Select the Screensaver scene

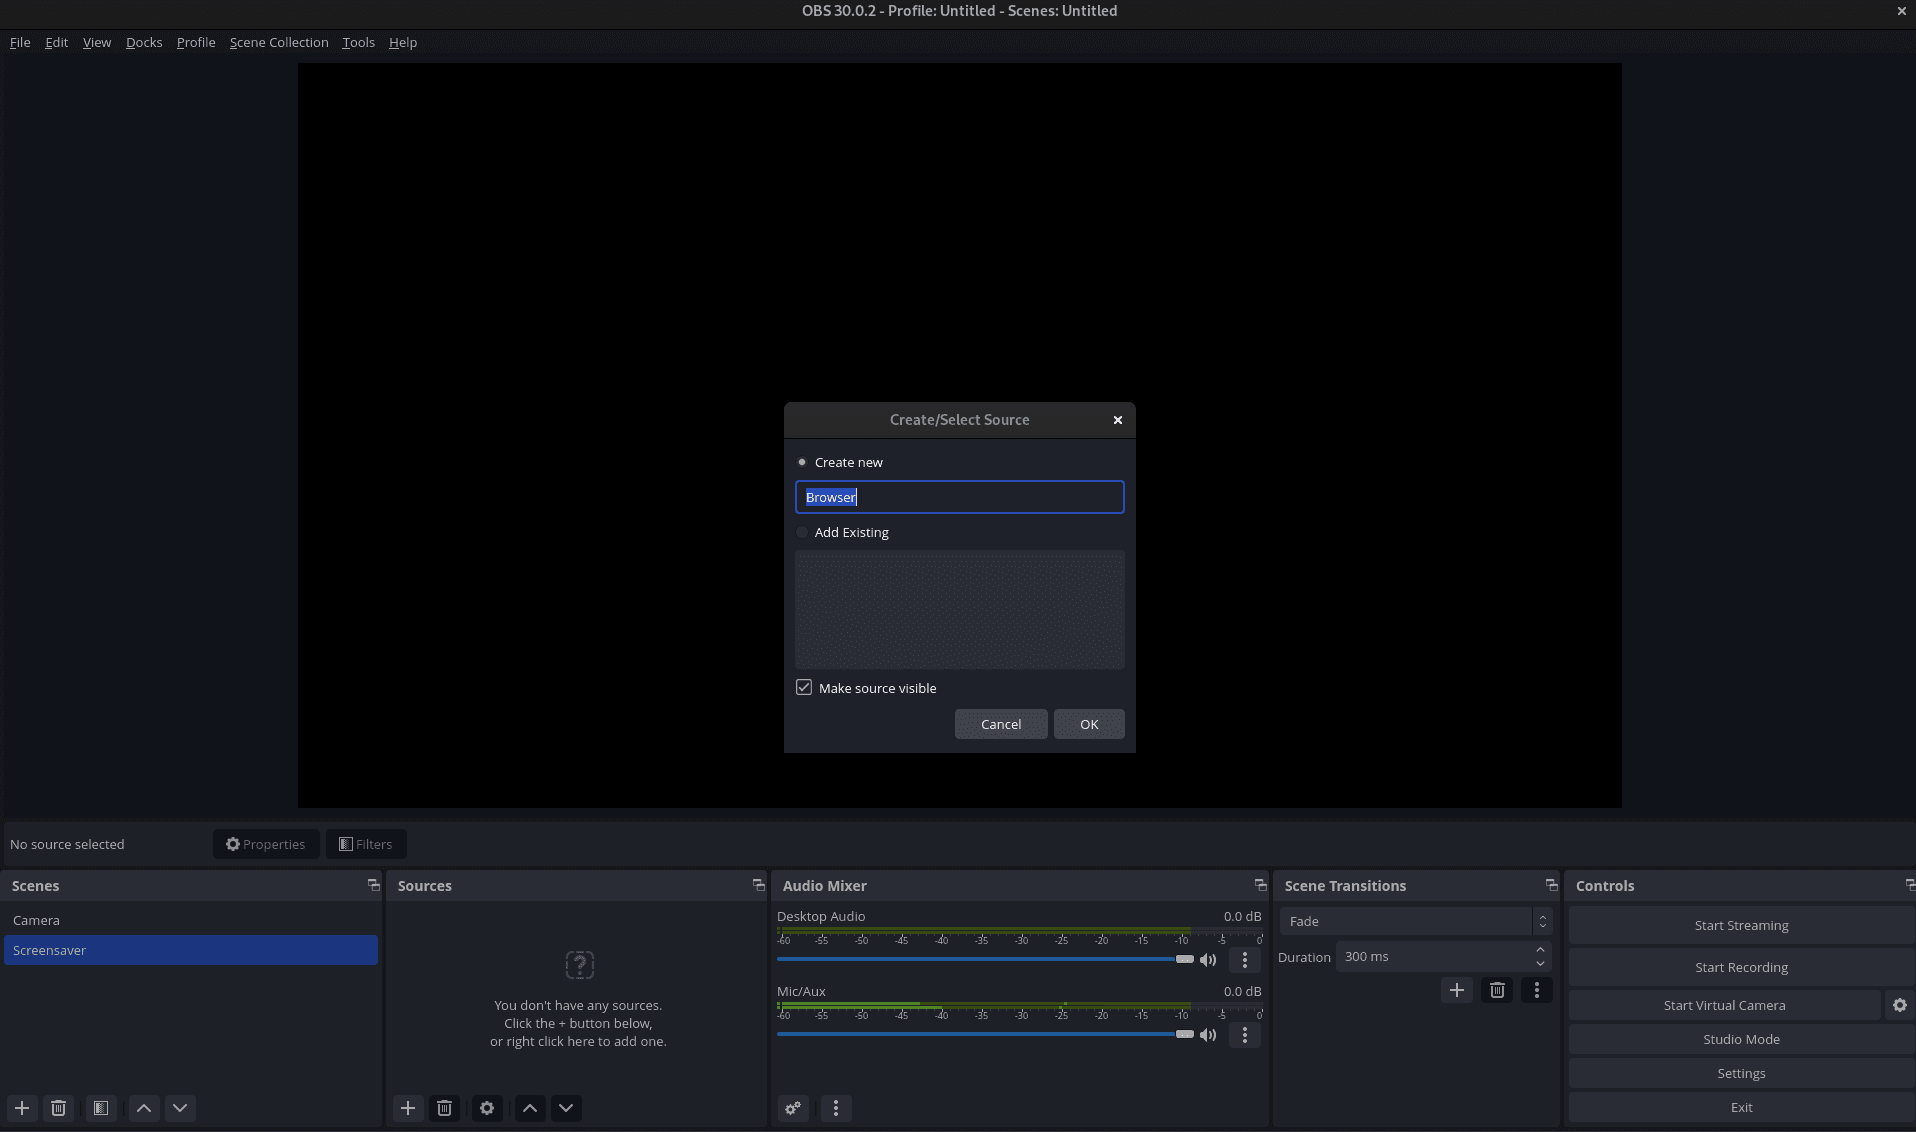pyautogui.click(x=191, y=950)
